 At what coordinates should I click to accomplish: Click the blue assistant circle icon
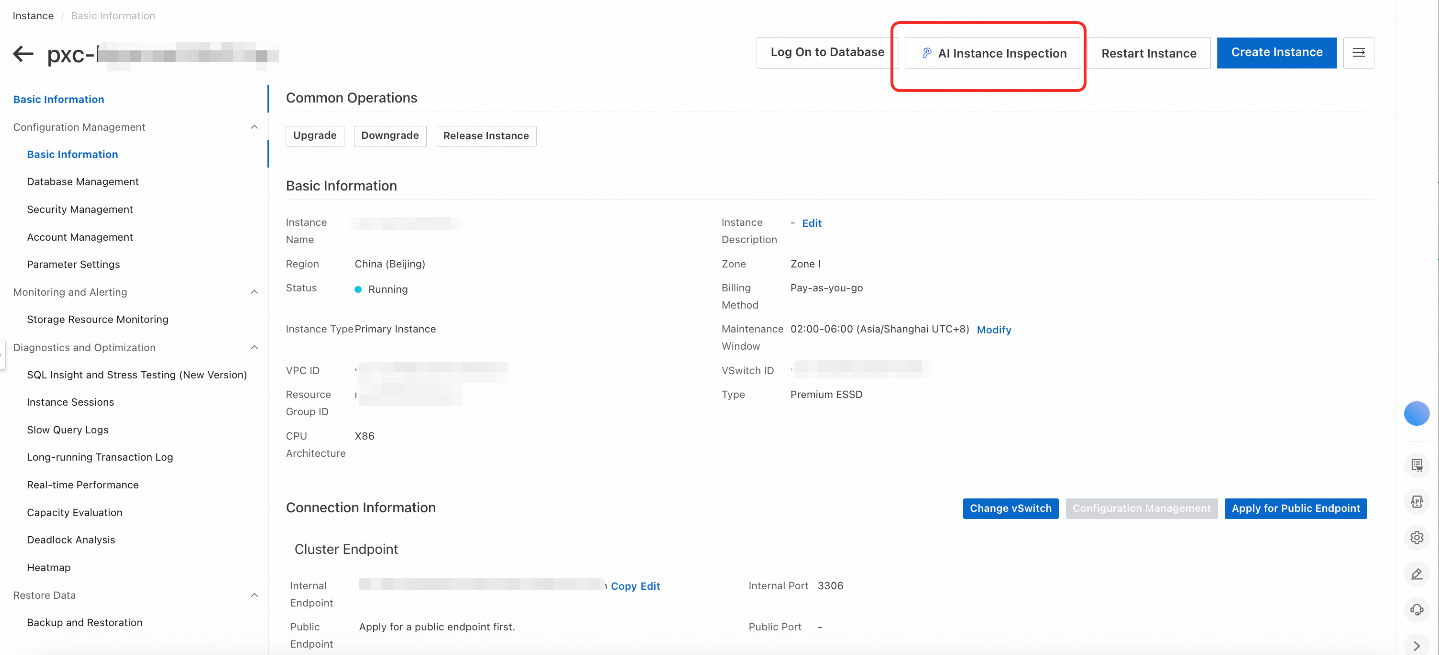[x=1417, y=413]
